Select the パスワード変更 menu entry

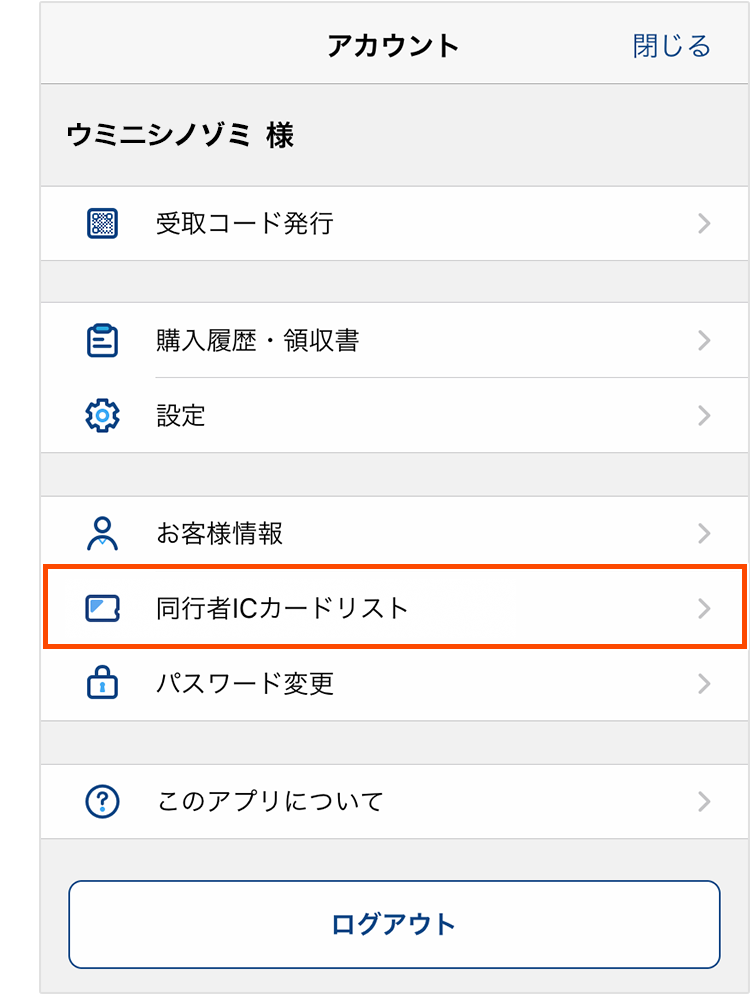[245, 684]
